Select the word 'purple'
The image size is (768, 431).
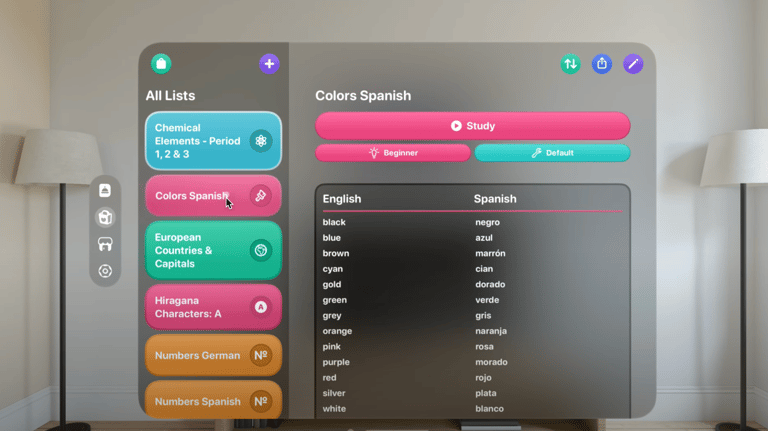pyautogui.click(x=336, y=362)
